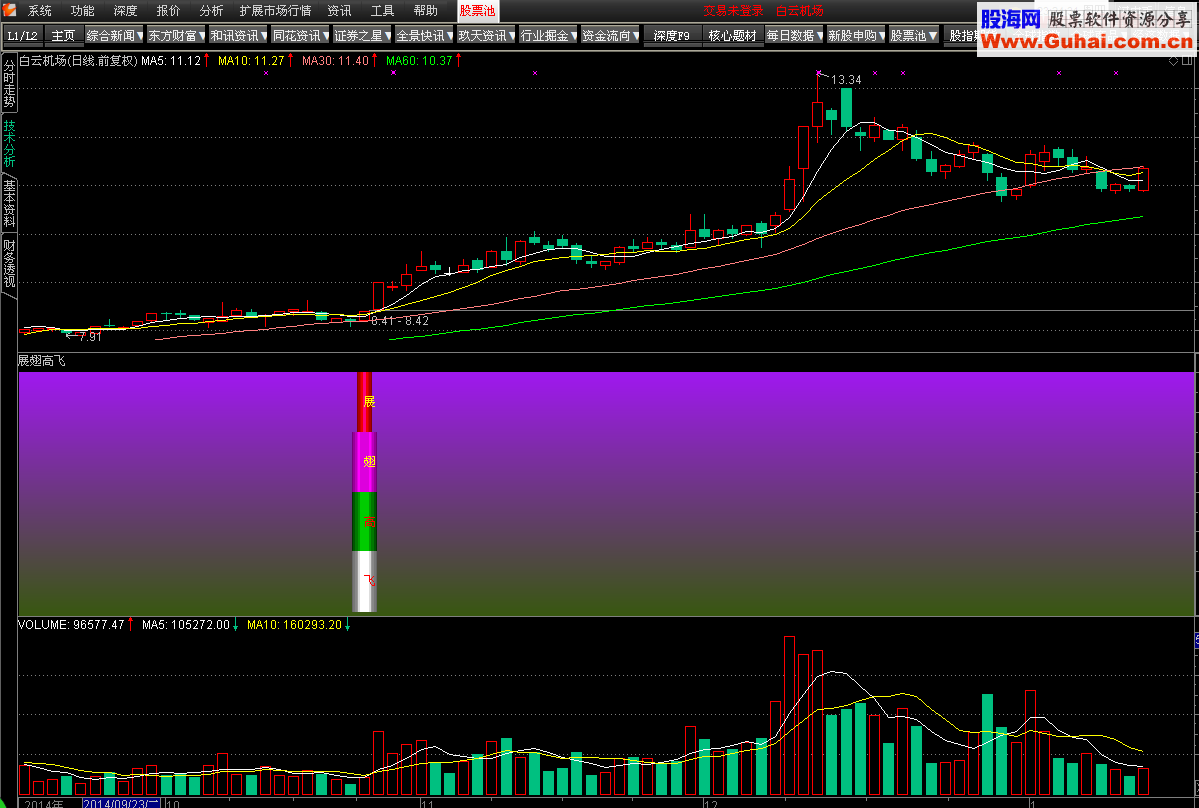Click the MA60: 10.37 indicator label
The image size is (1199, 808).
tap(419, 60)
